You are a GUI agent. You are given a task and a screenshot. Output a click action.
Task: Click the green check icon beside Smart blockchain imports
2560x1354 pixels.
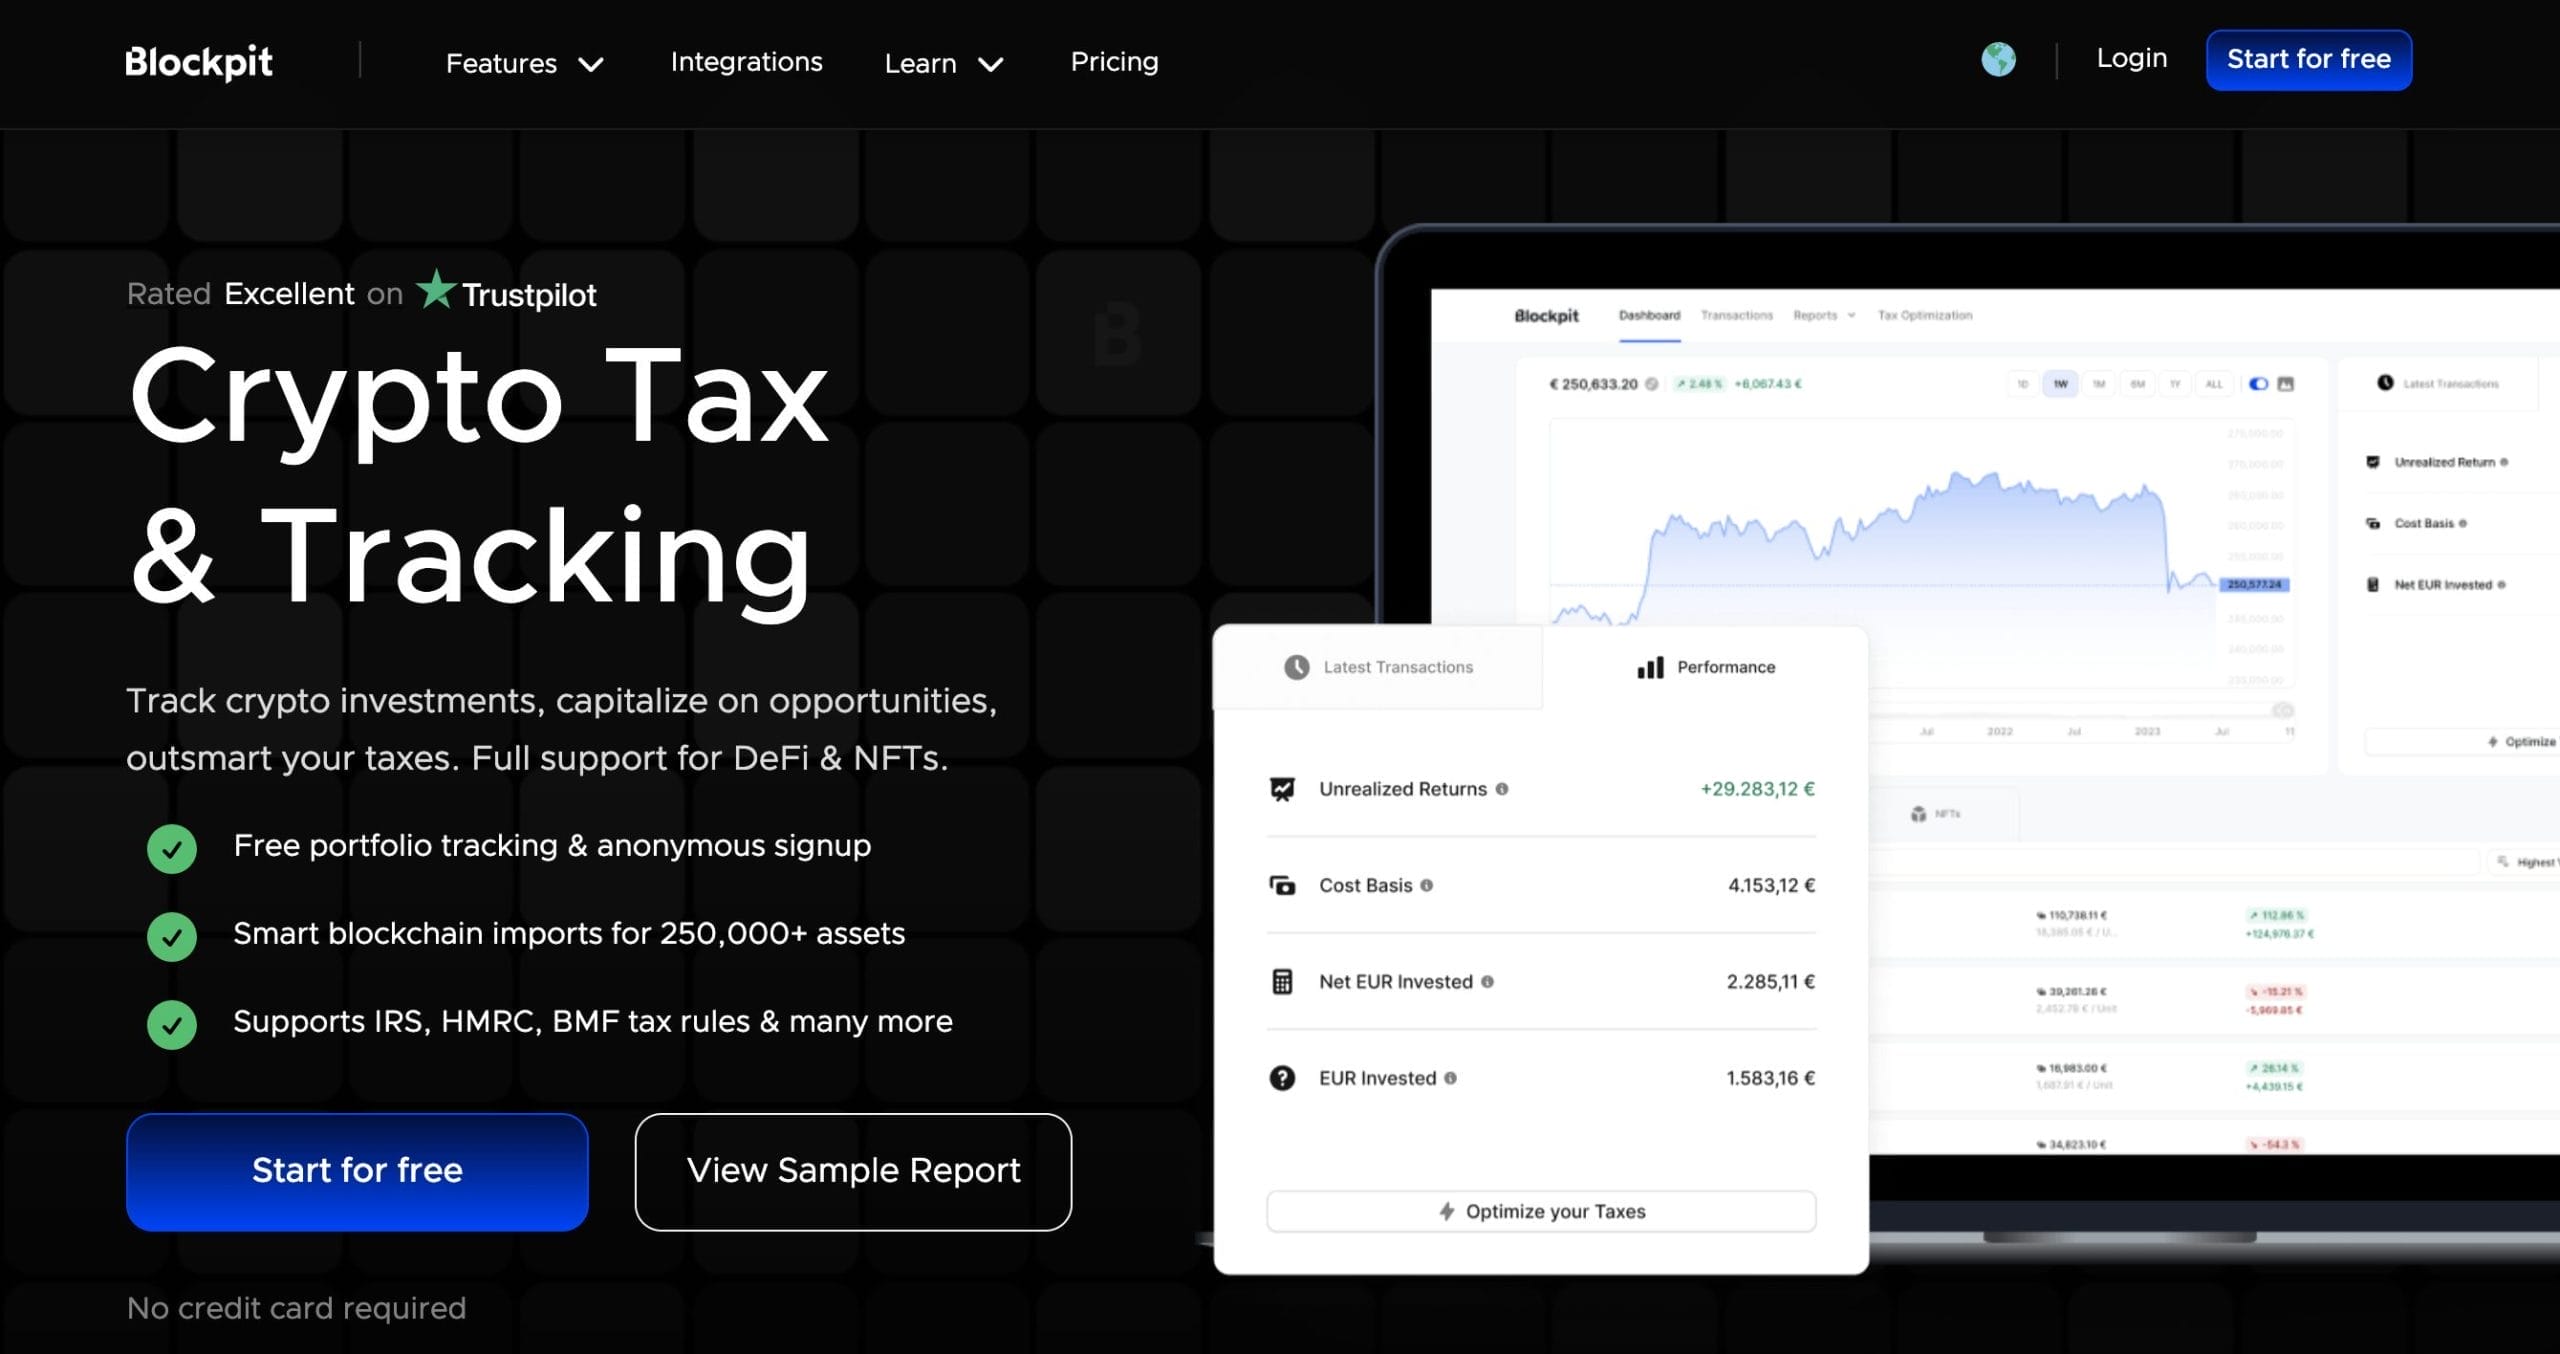point(172,937)
